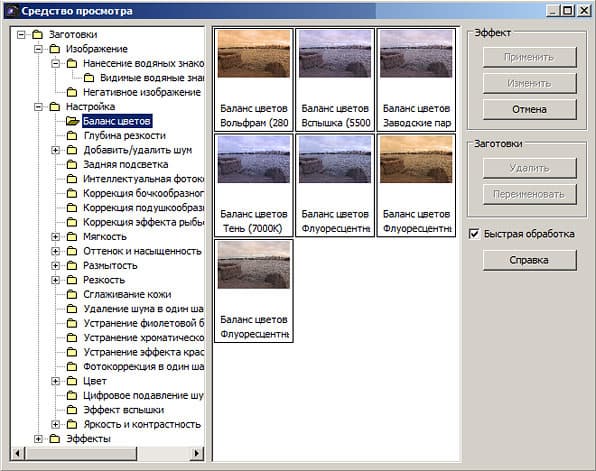The width and height of the screenshot is (596, 471).
Task: Select Негативное изображение tree item
Action: coord(142,92)
